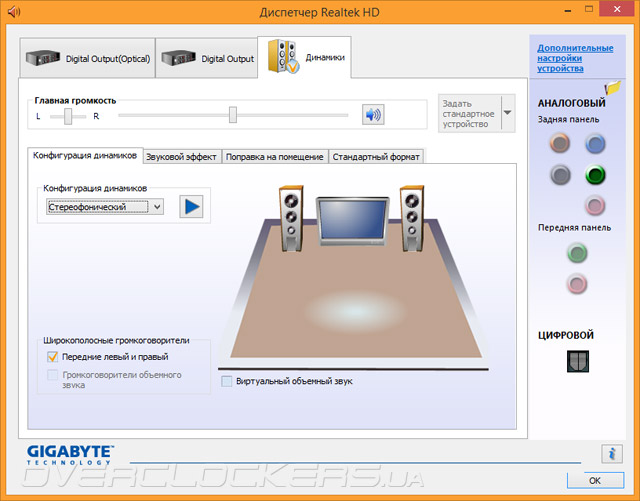Screen dimensions: 640x501
Task: Open the speaker configuration dropdown Стереофонический
Action: click(x=105, y=207)
